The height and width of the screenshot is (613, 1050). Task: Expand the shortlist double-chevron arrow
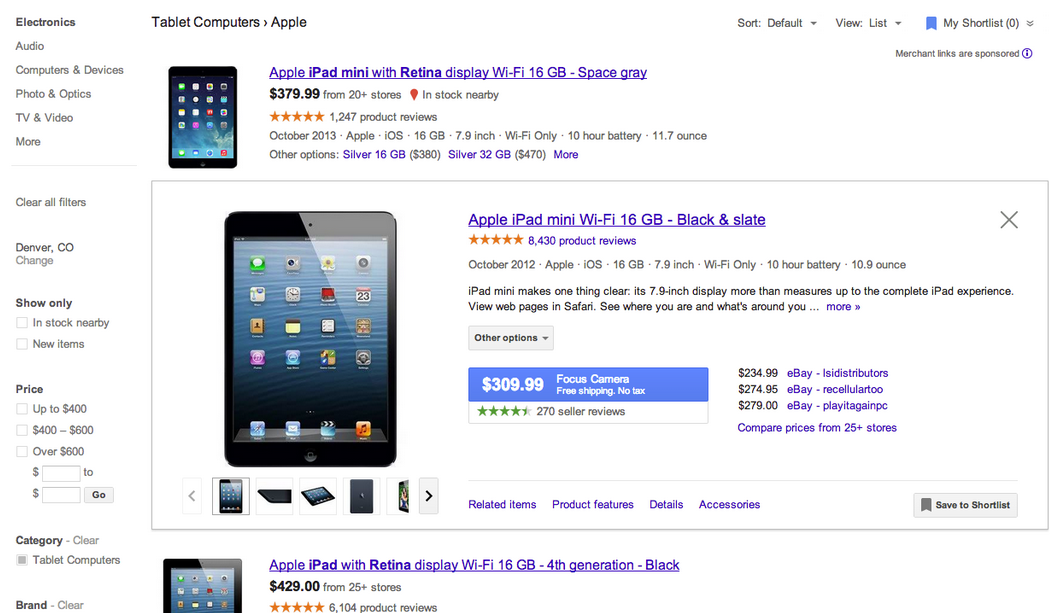click(x=1030, y=23)
